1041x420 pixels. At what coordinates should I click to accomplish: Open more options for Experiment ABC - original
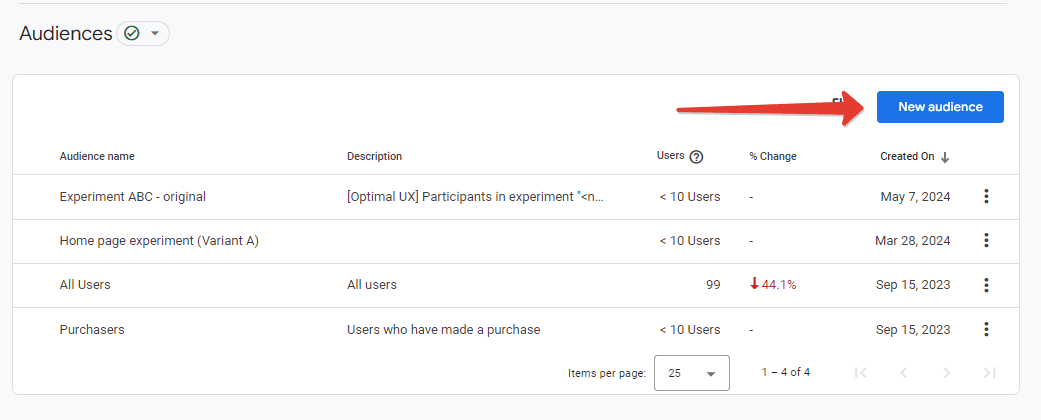(x=987, y=196)
